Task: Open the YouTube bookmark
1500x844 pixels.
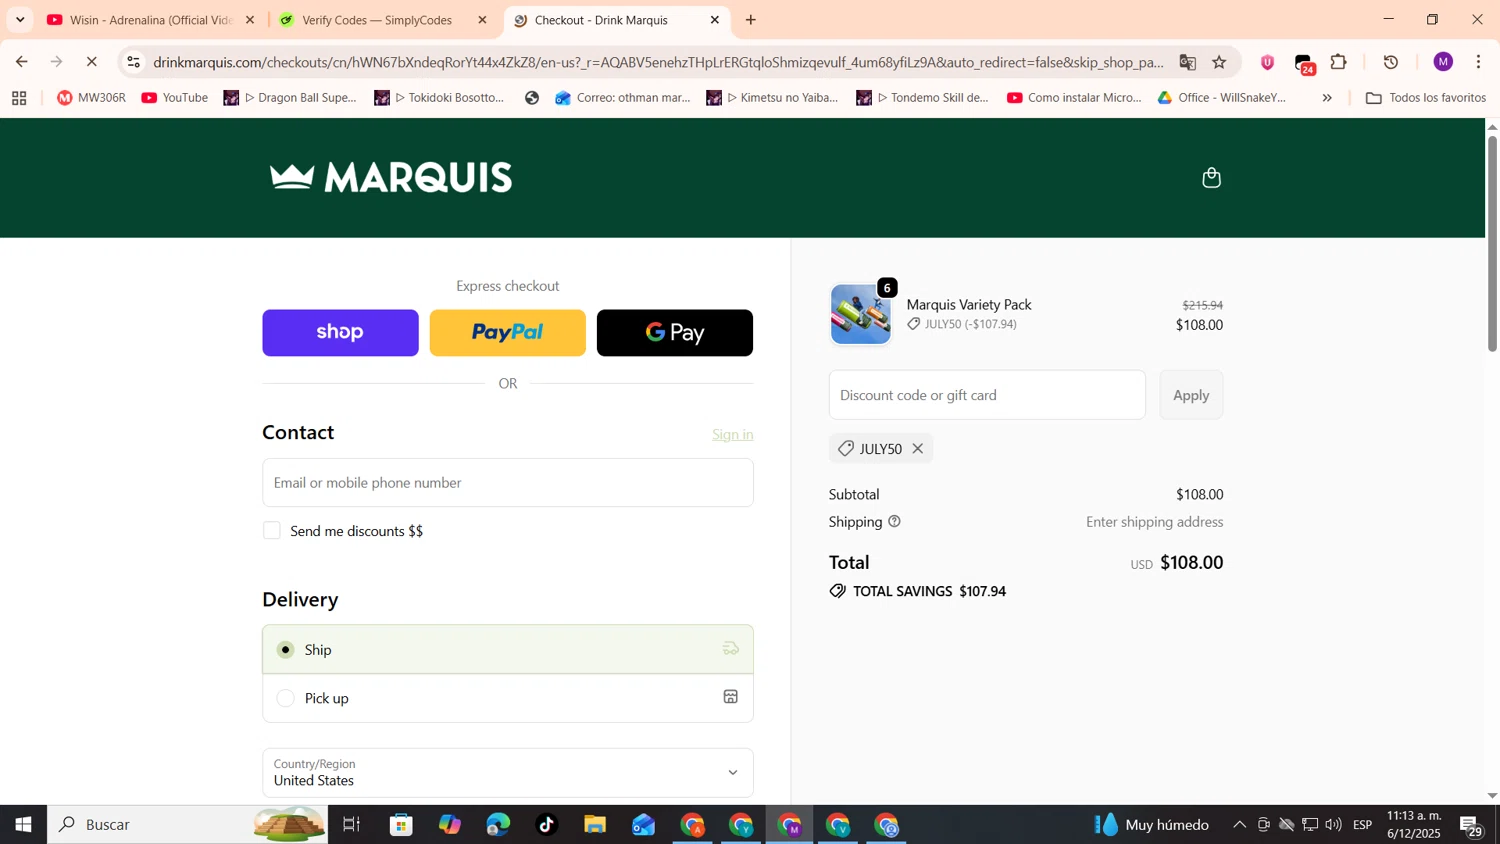Action: pyautogui.click(x=175, y=98)
